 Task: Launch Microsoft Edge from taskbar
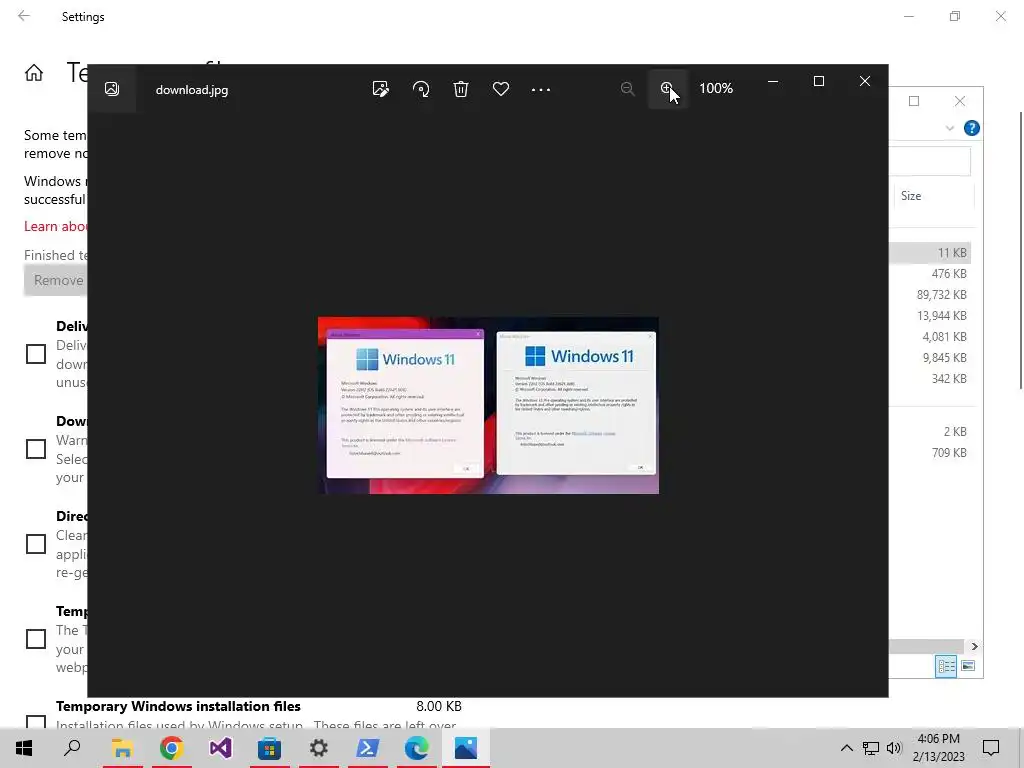click(x=417, y=748)
